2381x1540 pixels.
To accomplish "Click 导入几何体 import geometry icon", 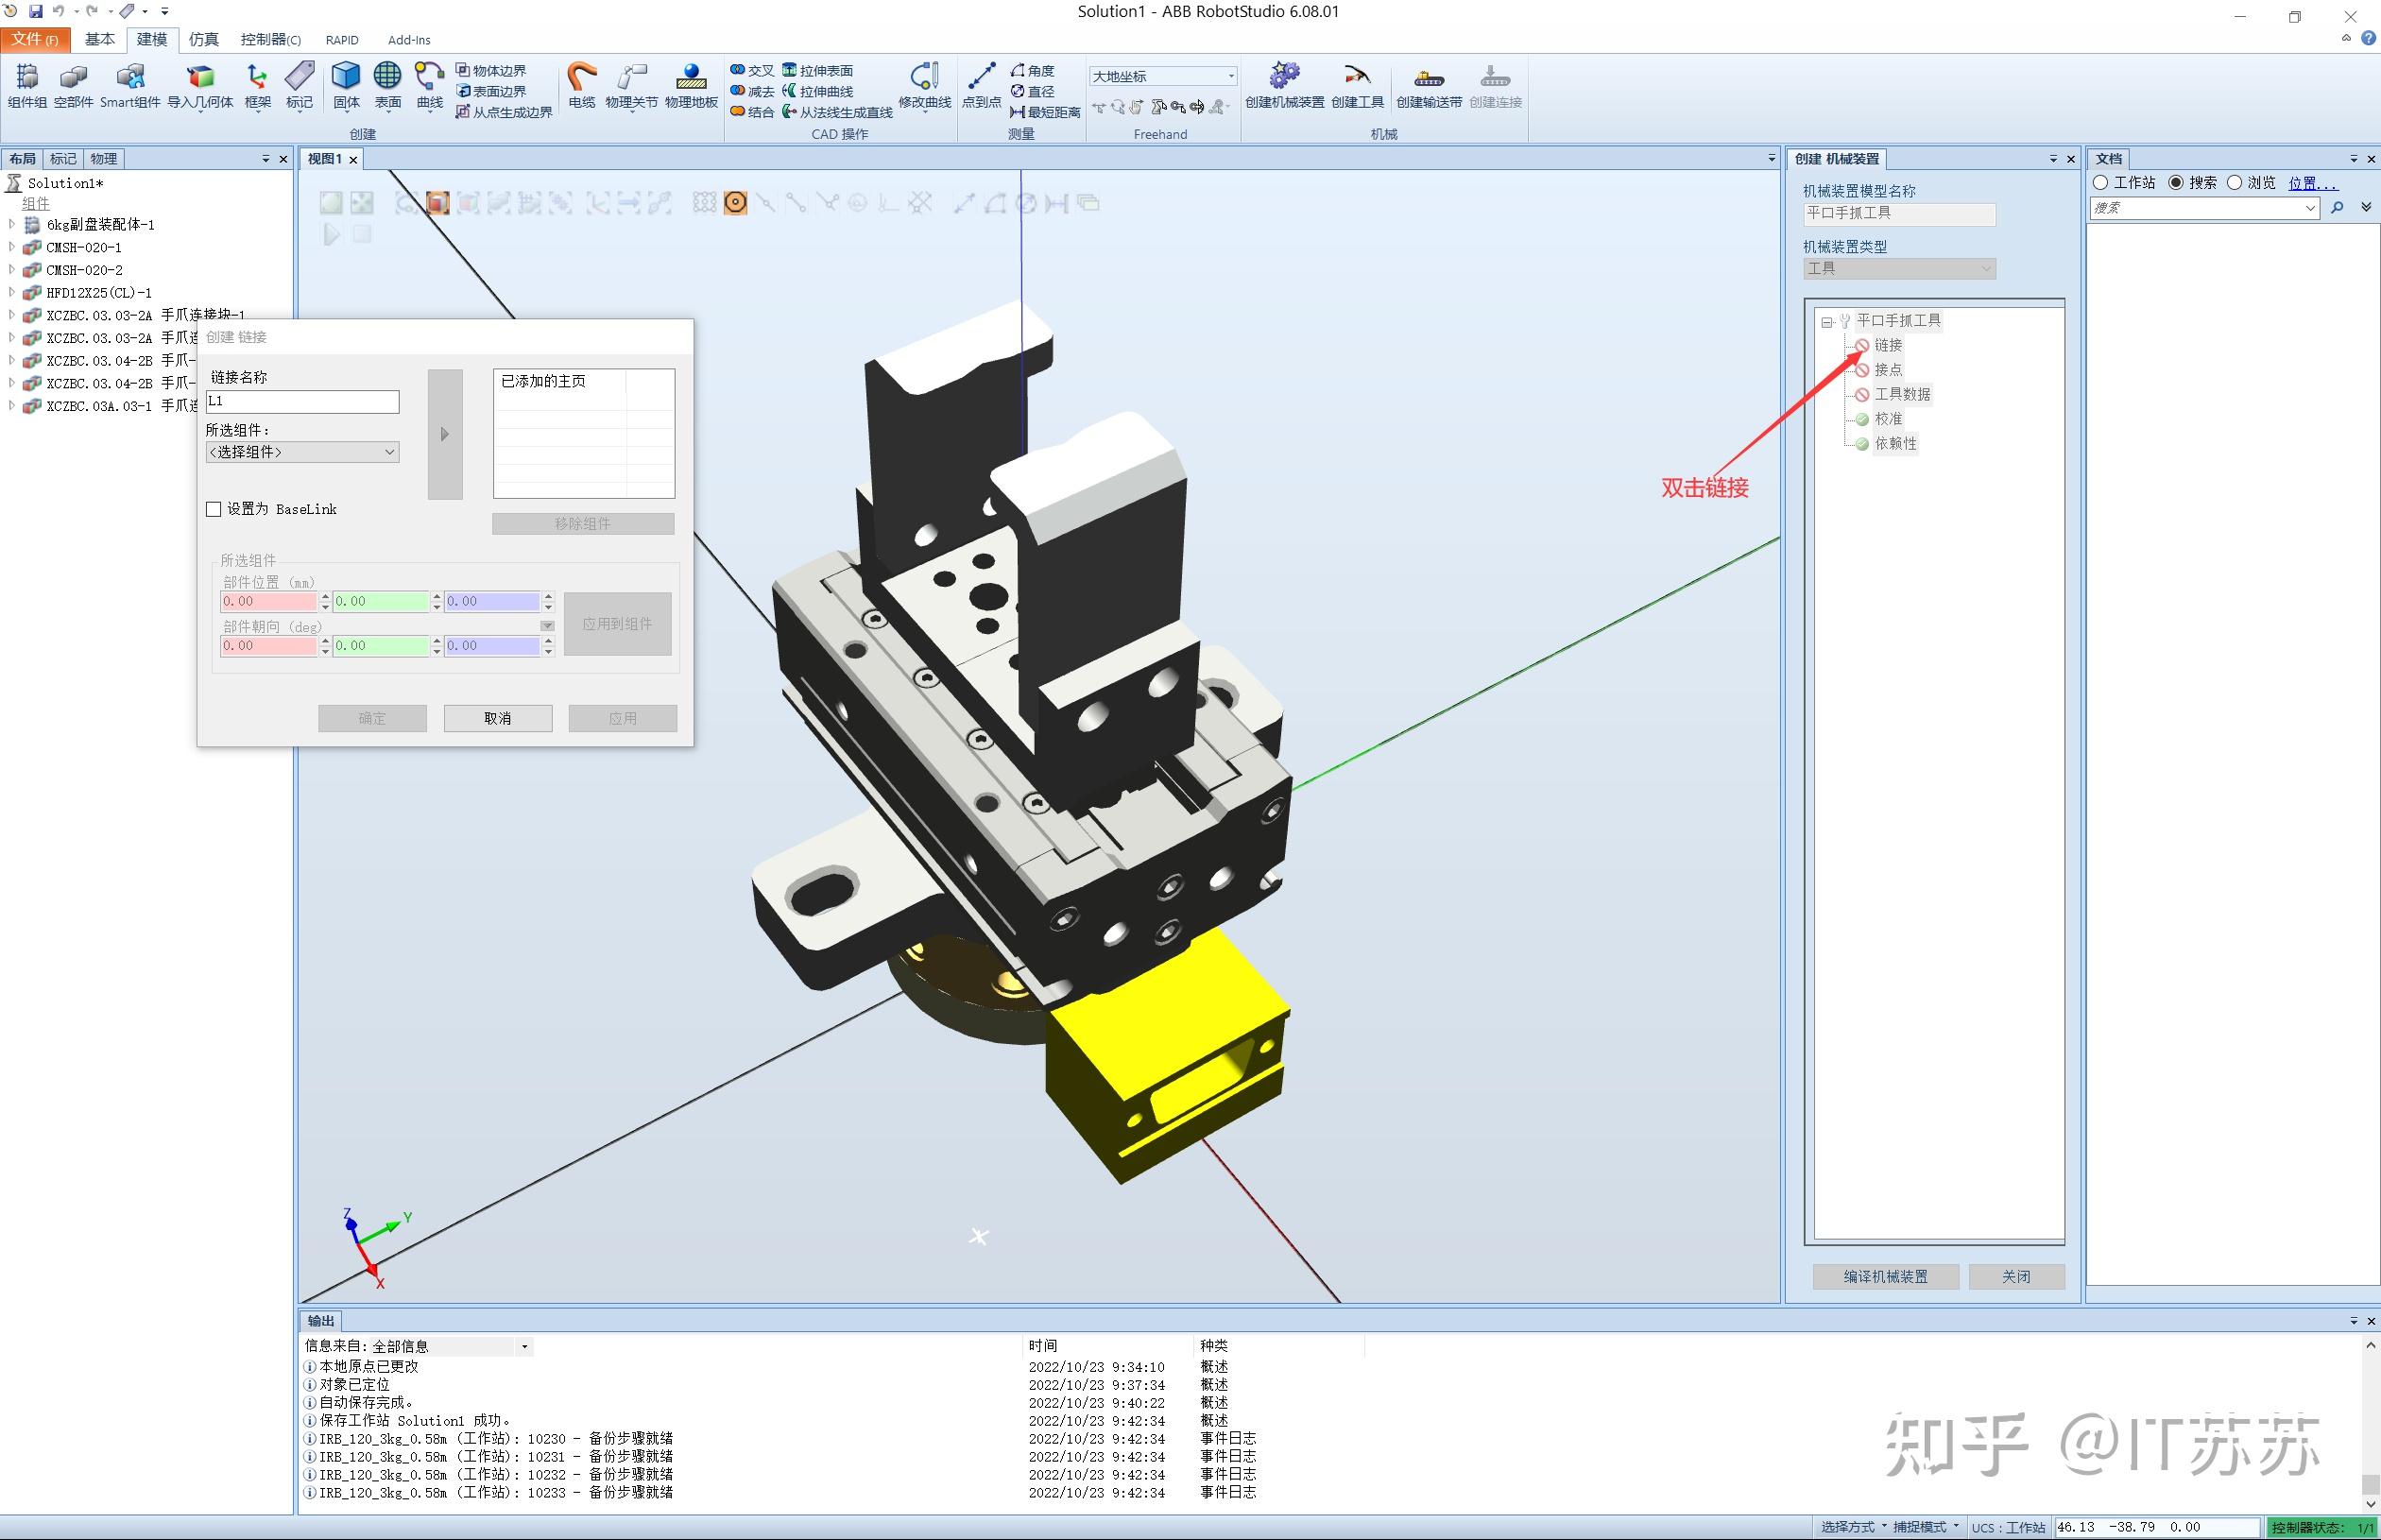I will 200,85.
